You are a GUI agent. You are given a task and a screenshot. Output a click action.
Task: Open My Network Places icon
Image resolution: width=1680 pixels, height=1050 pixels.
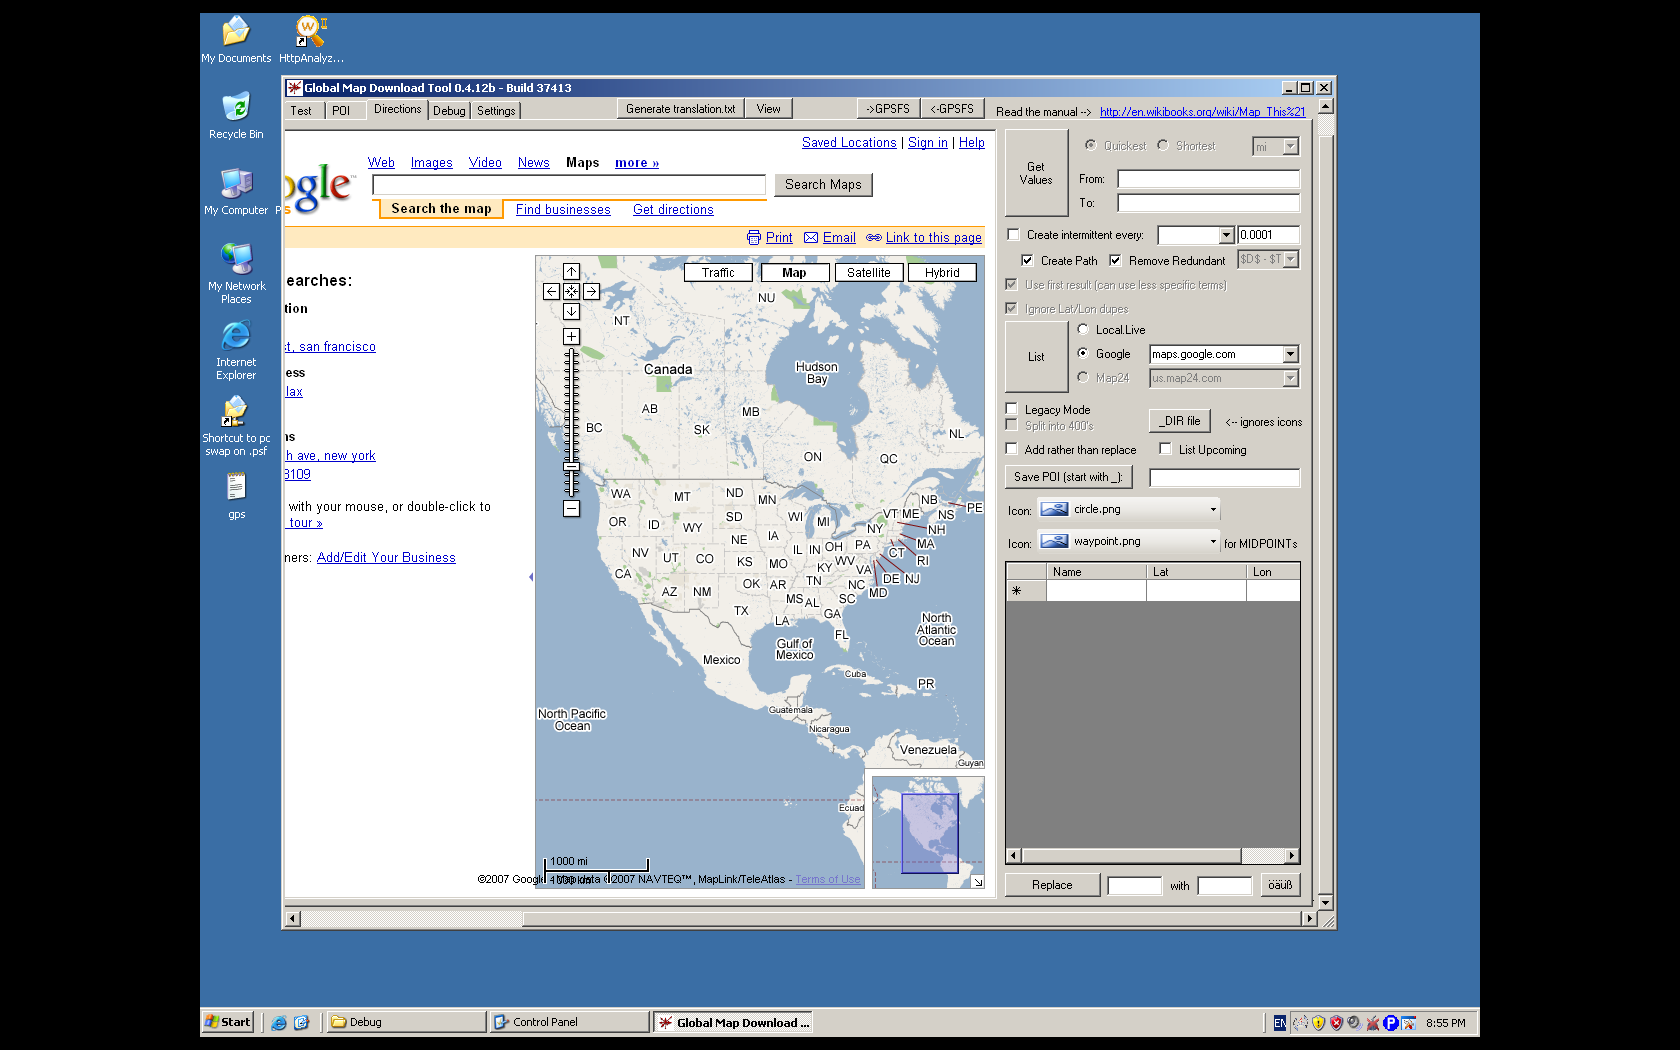pyautogui.click(x=236, y=259)
